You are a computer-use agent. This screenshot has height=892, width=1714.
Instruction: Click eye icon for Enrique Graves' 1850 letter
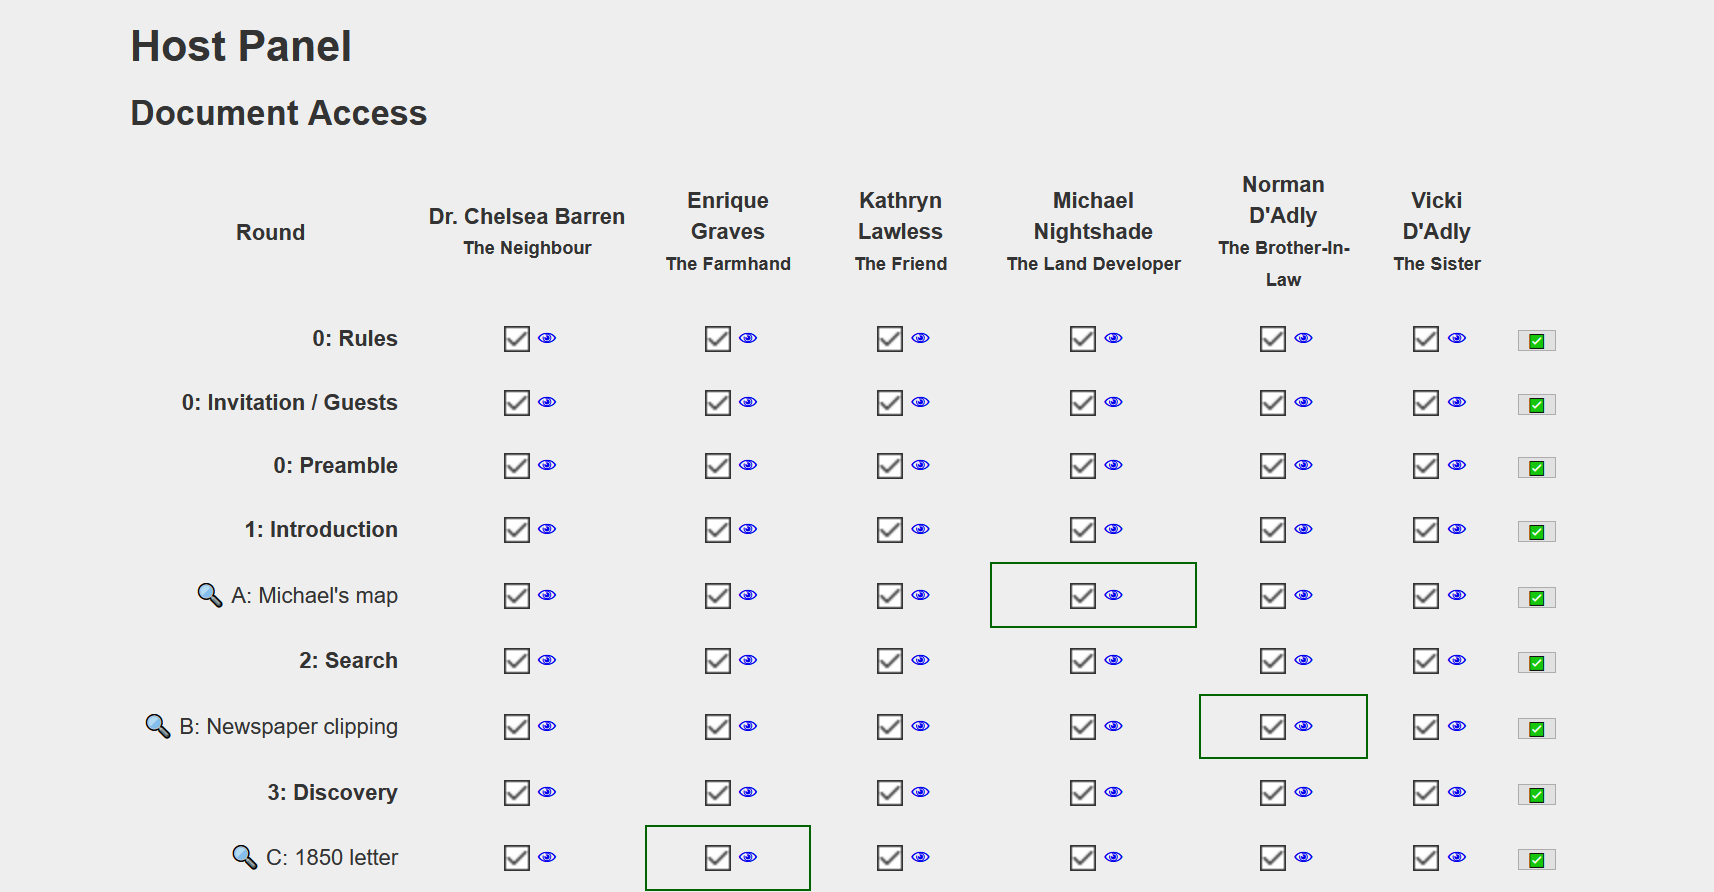coord(748,857)
